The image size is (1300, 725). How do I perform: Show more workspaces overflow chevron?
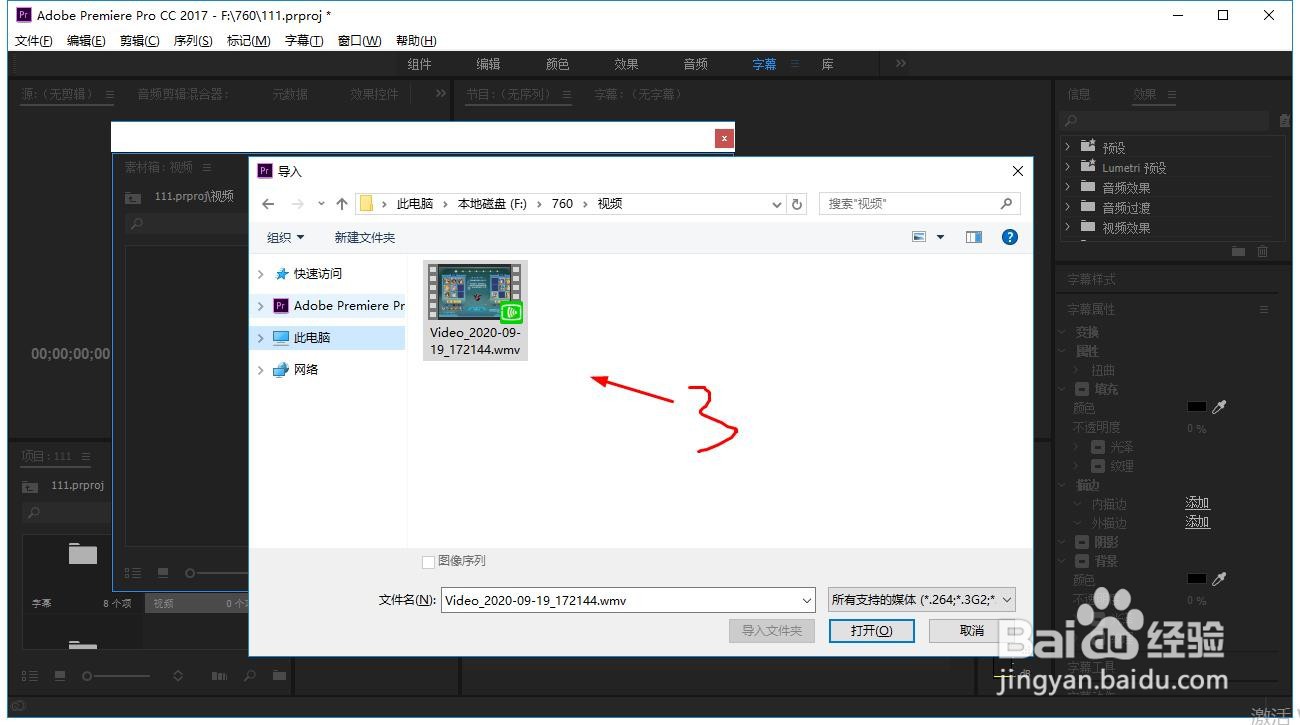901,63
